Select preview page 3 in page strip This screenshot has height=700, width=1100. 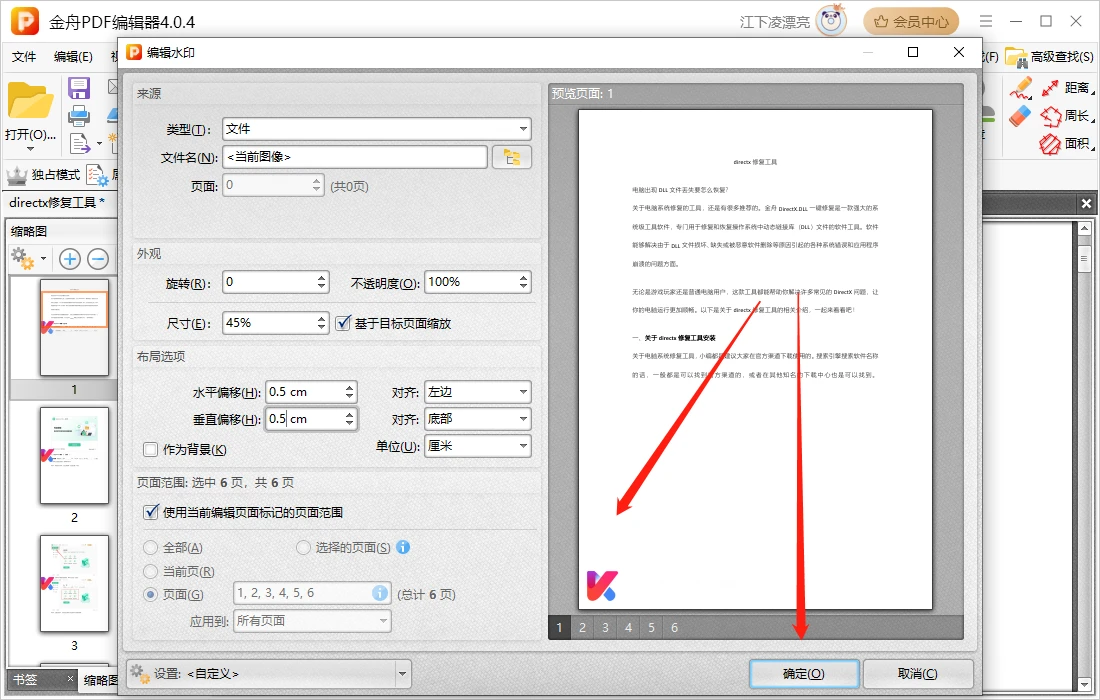(605, 628)
